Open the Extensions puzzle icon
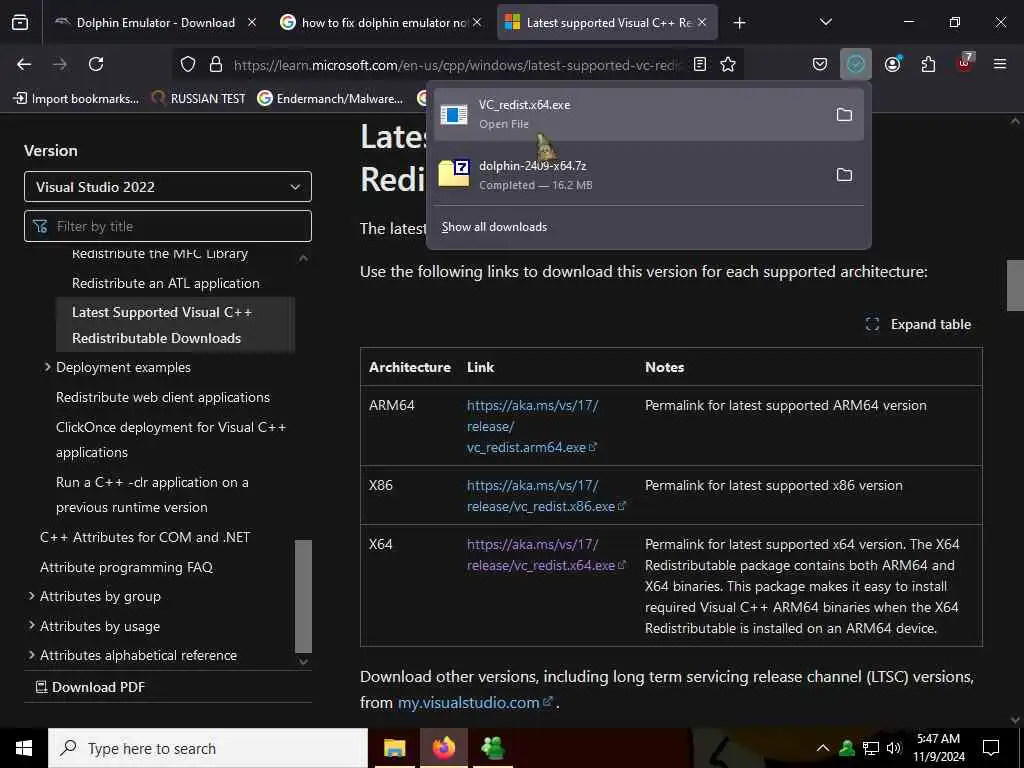Viewport: 1024px width, 768px height. [928, 64]
